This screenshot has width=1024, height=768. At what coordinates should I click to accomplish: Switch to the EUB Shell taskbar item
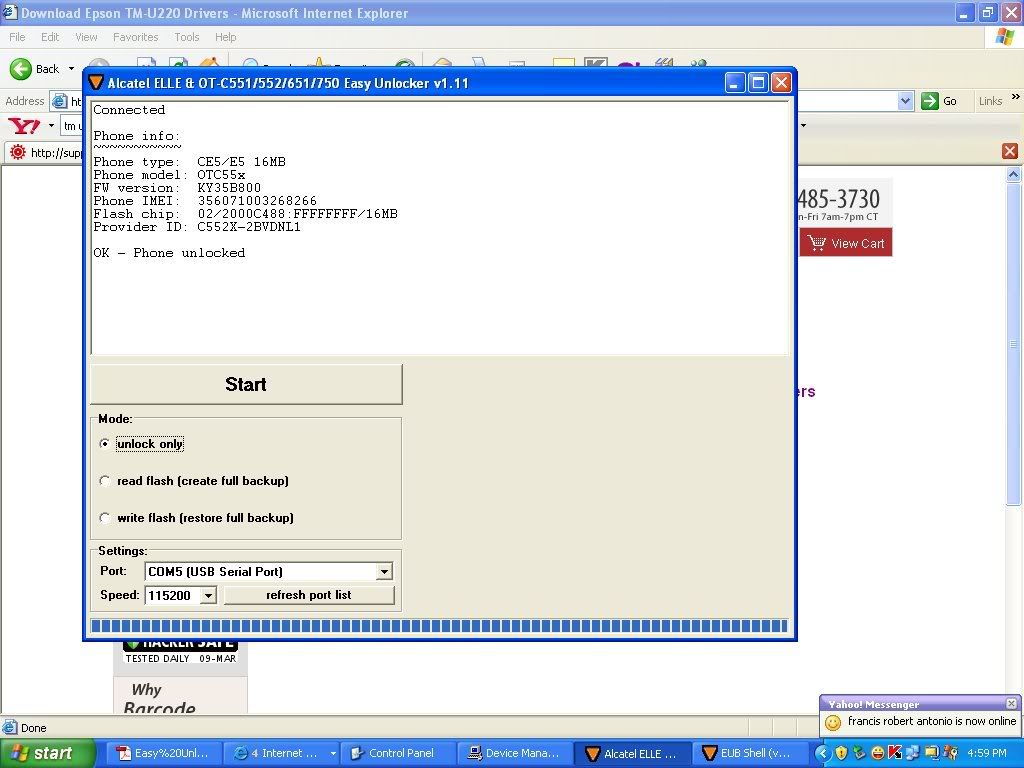point(748,753)
